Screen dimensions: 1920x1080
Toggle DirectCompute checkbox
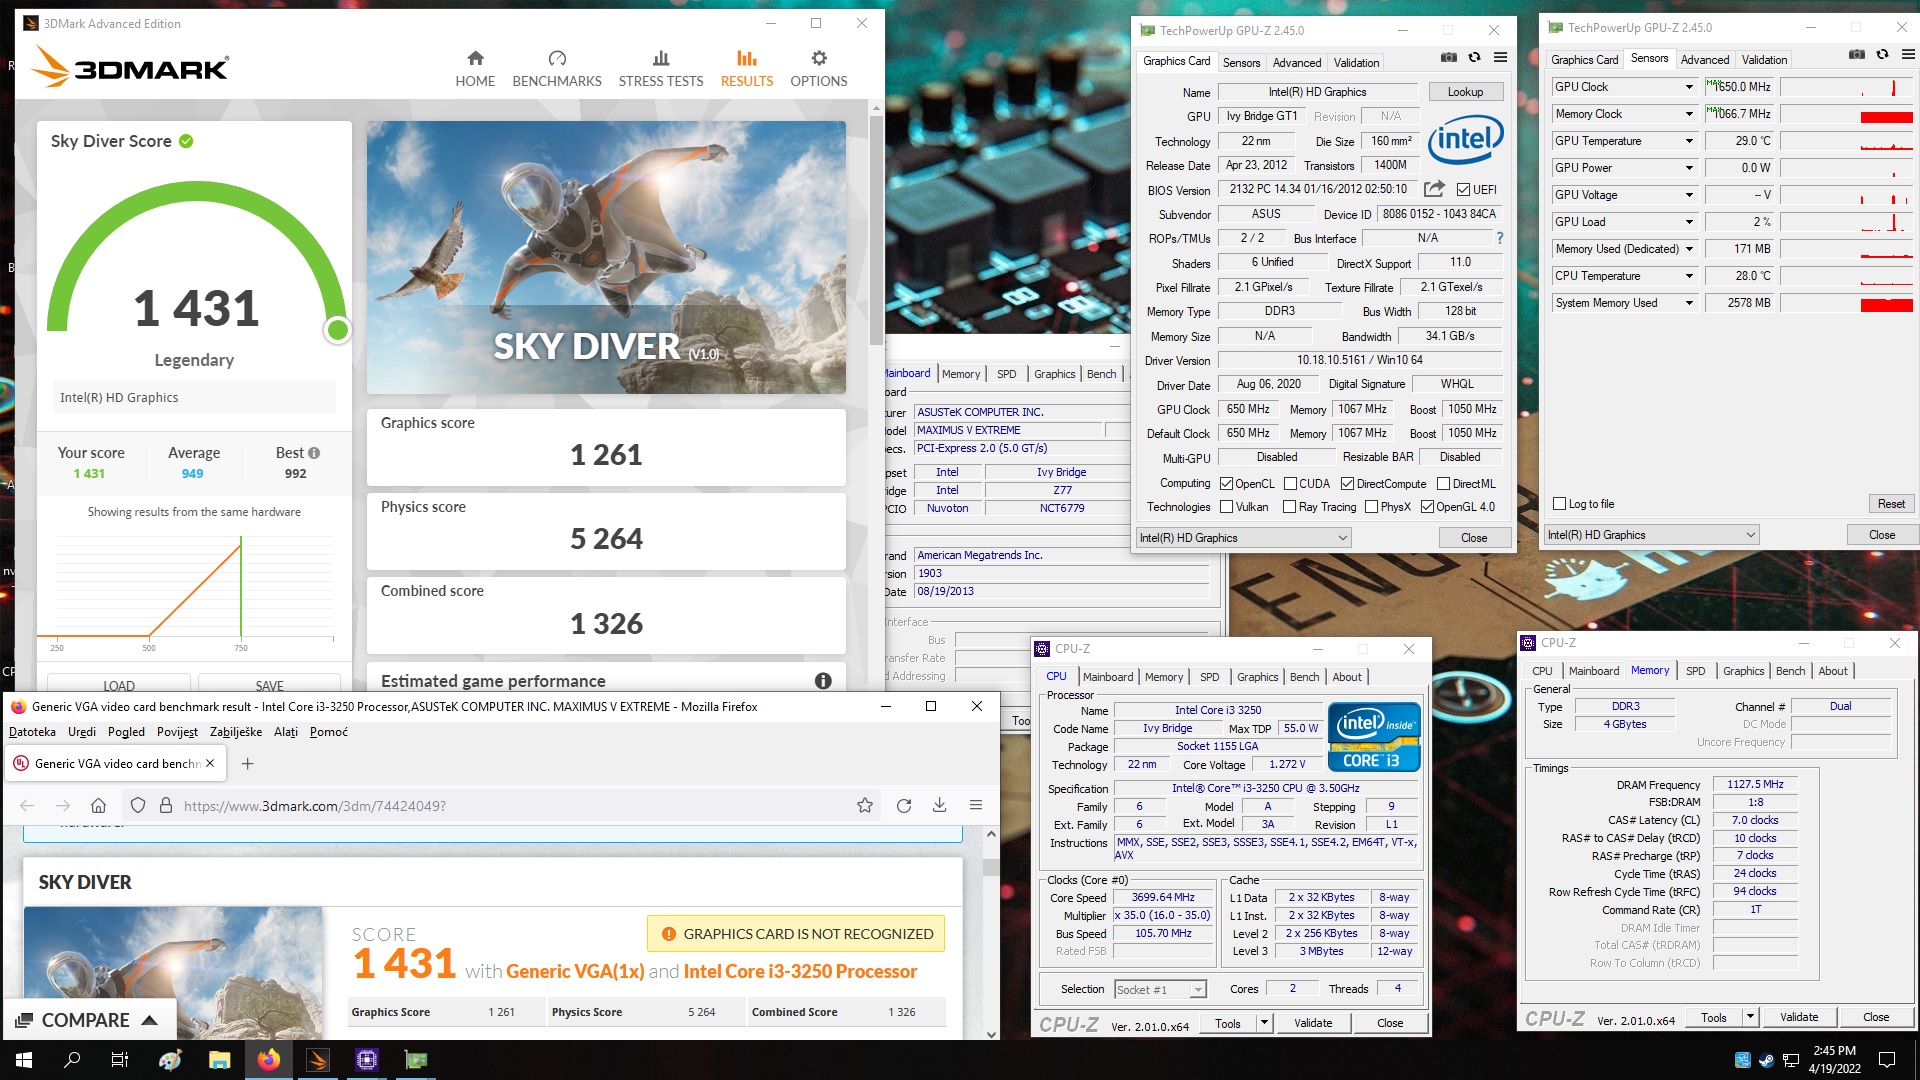[1347, 484]
